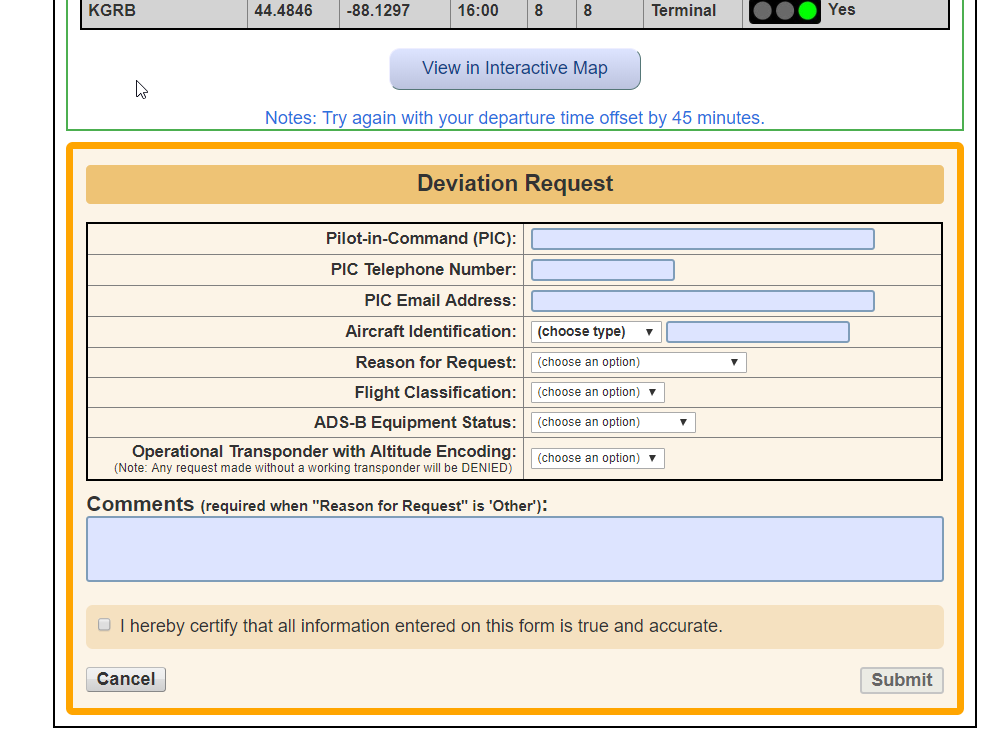Click the PIC Telephone Number field
Image resolution: width=990 pixels, height=742 pixels.
click(x=602, y=269)
